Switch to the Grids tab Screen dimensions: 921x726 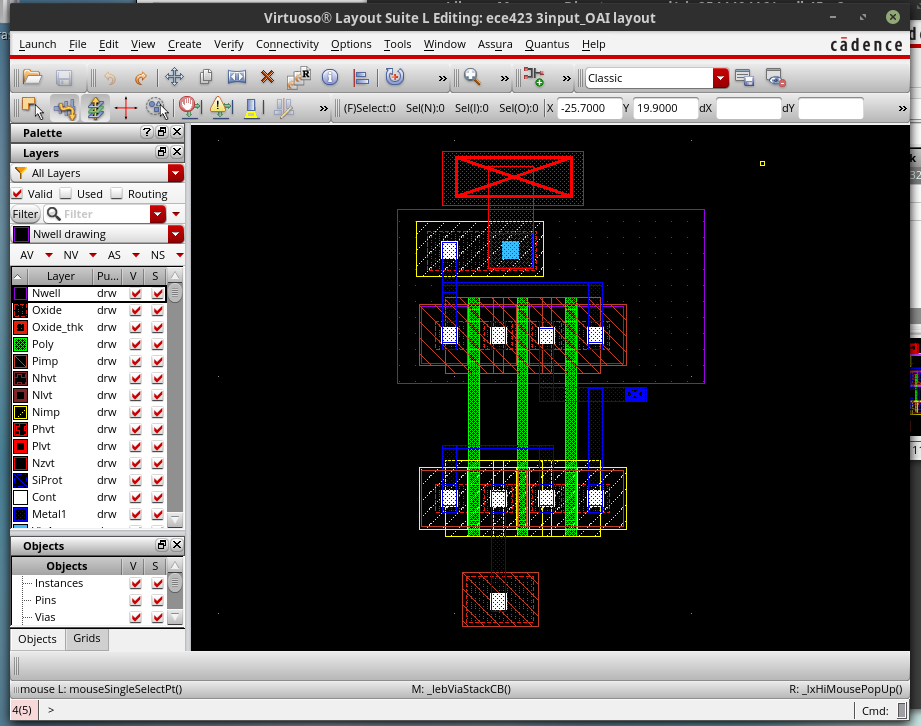tap(86, 638)
